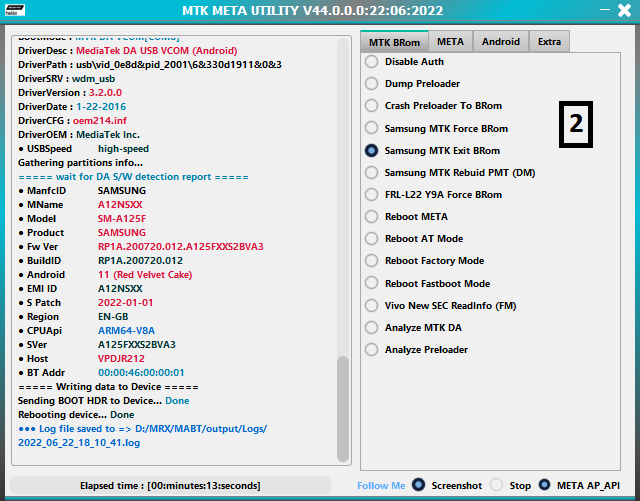Choose Samsung MTK Rebuid PMT (DM)
Image resolution: width=640 pixels, height=501 pixels.
pos(450,173)
